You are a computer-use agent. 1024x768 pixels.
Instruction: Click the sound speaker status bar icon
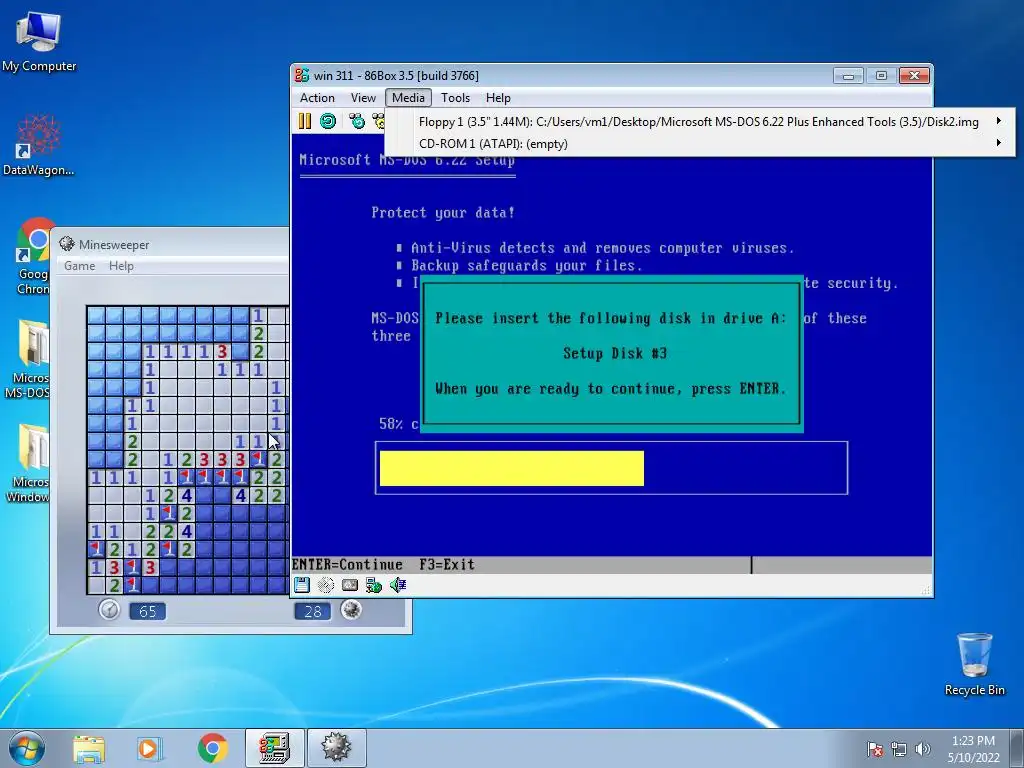398,585
